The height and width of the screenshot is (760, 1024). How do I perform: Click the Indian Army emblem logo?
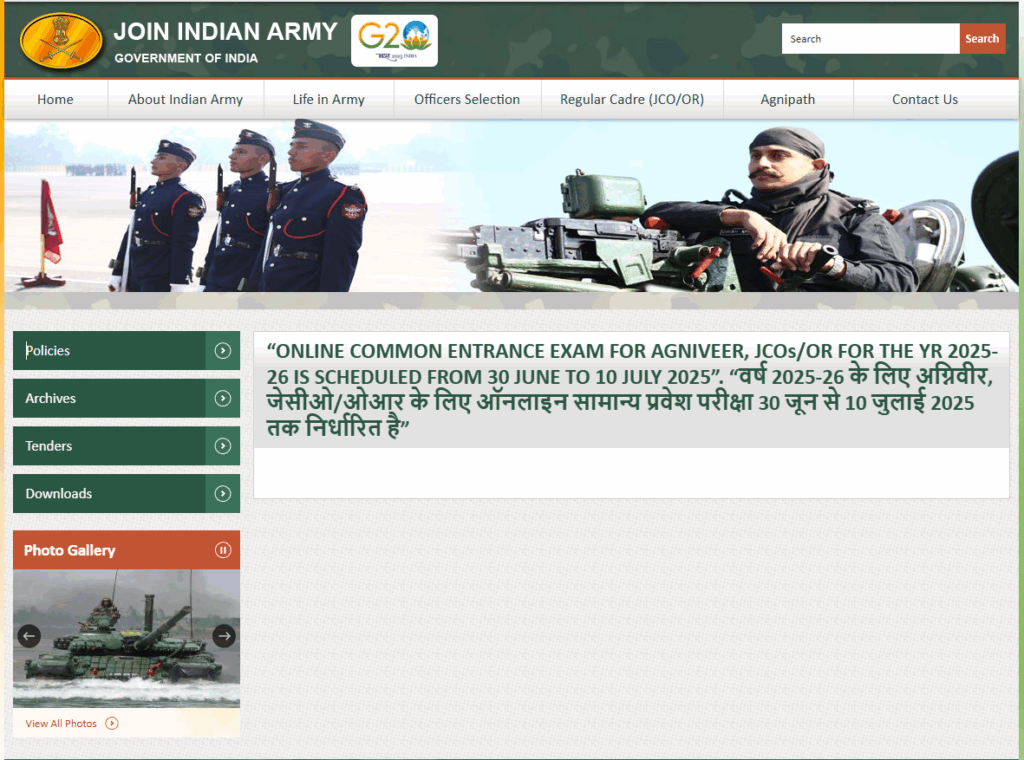coord(61,41)
